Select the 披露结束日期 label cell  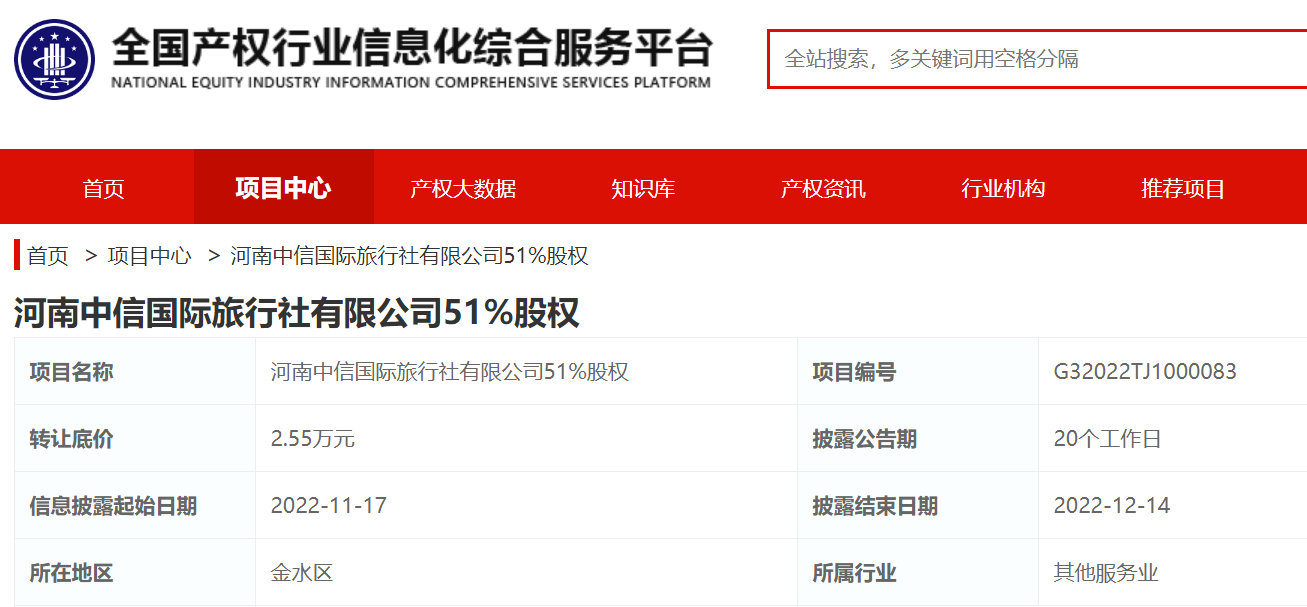pos(918,505)
